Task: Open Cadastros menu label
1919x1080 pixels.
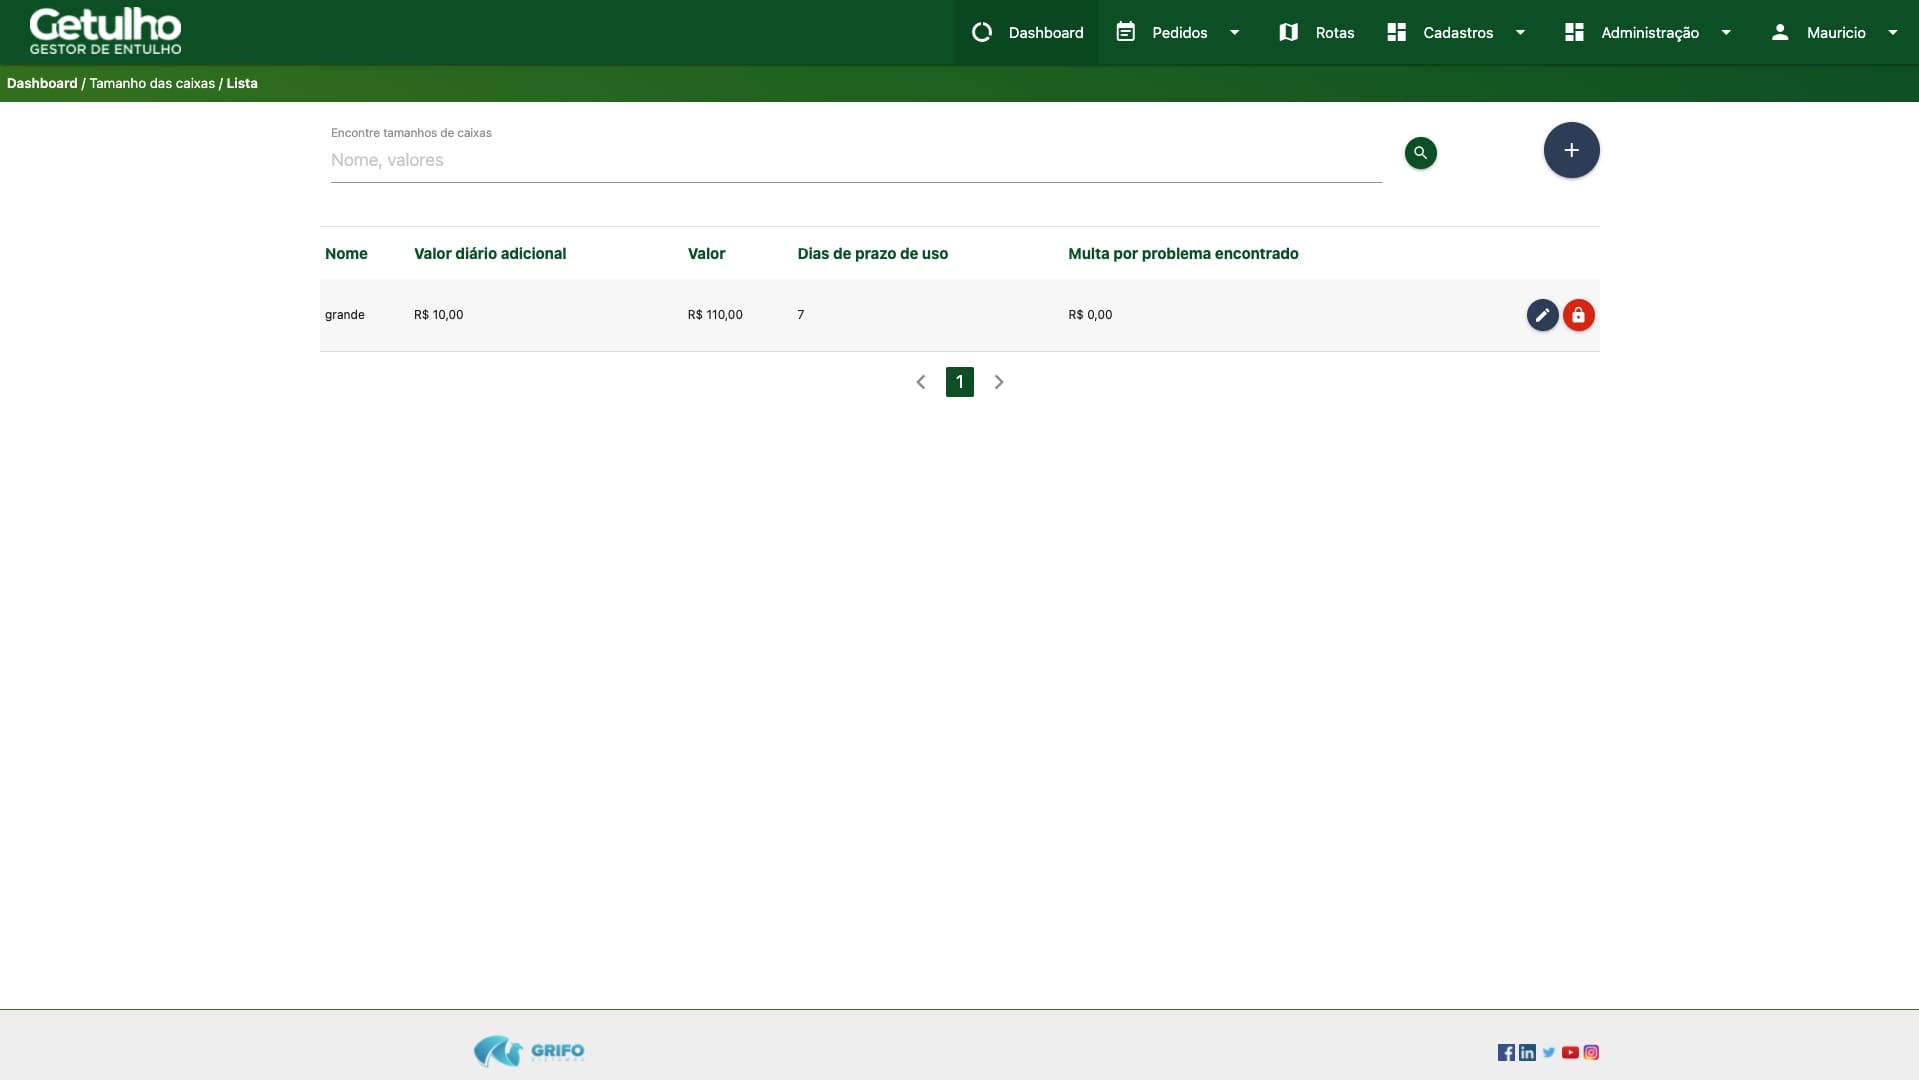Action: pyautogui.click(x=1457, y=32)
